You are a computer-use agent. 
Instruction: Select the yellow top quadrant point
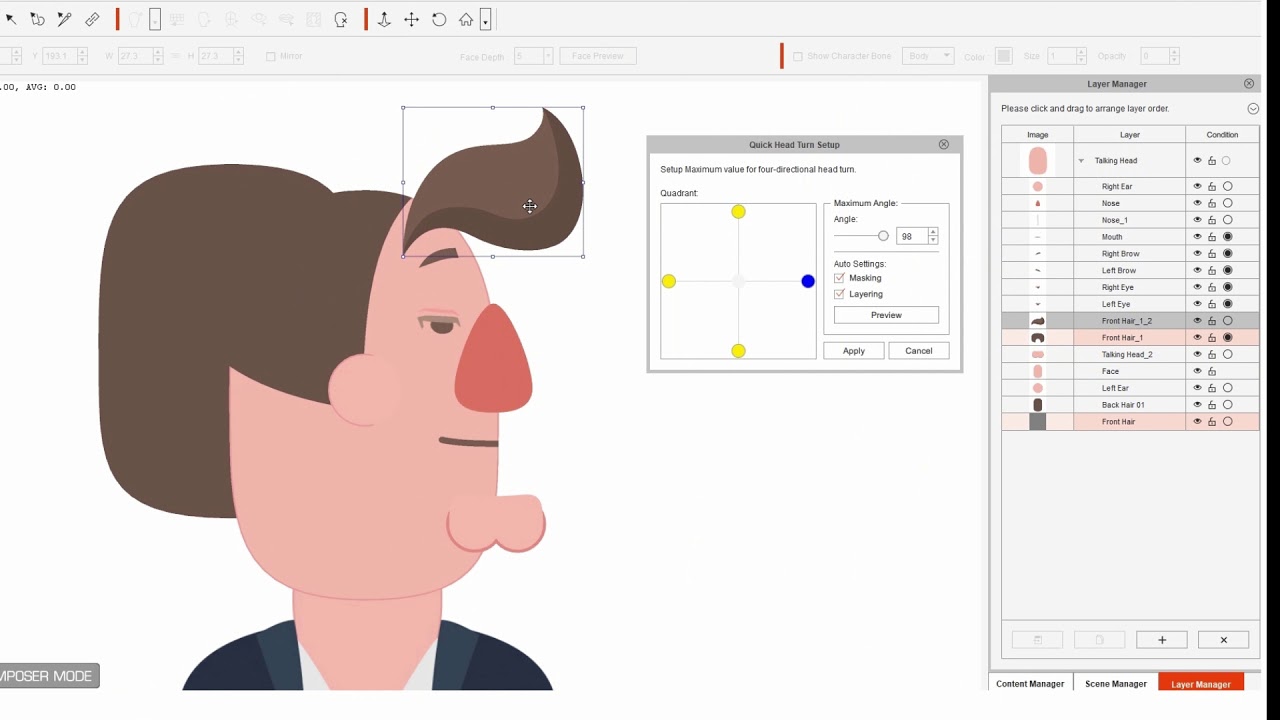pyautogui.click(x=738, y=211)
